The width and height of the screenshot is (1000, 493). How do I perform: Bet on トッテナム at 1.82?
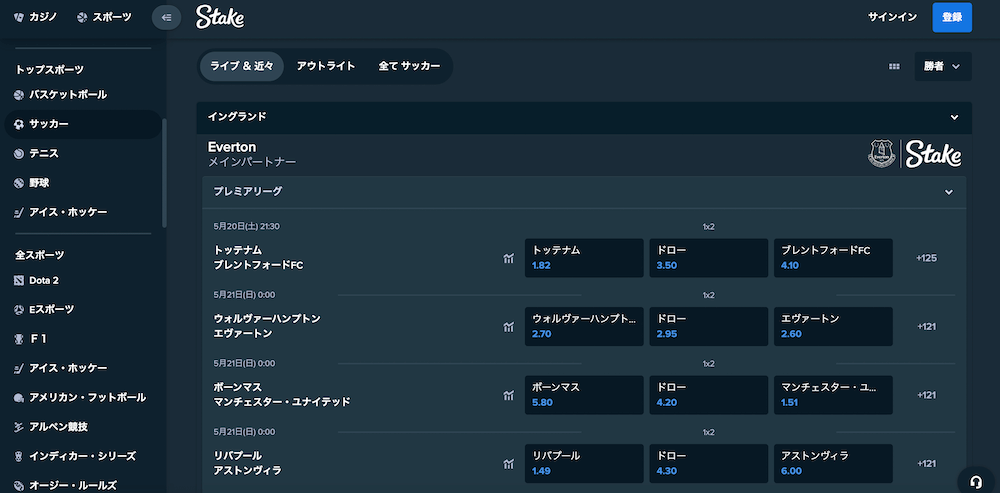point(584,258)
